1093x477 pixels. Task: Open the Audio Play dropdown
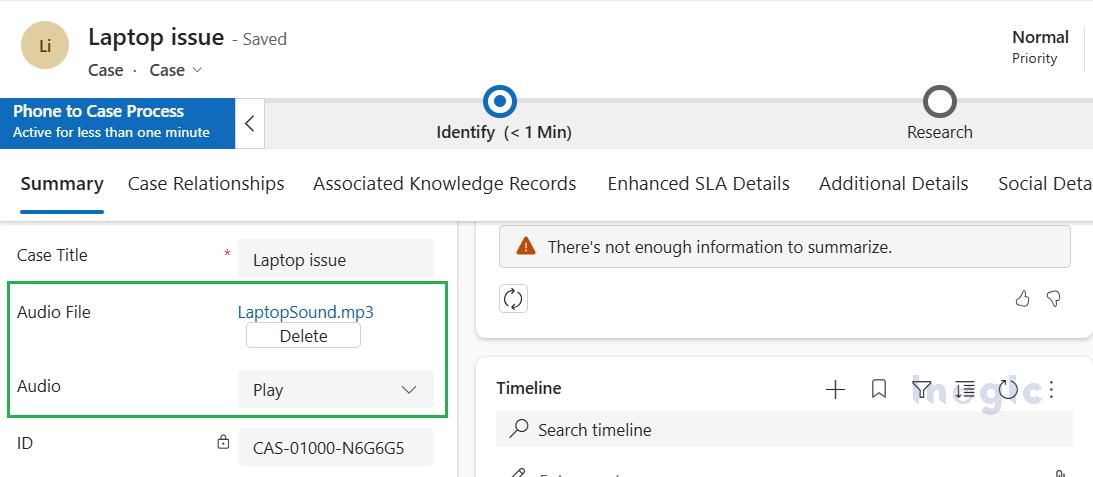(335, 390)
